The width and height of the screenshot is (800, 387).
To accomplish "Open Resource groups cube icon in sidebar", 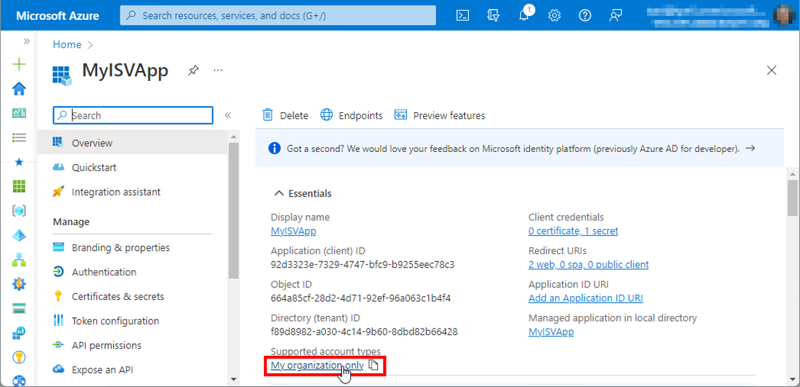I will tap(19, 211).
